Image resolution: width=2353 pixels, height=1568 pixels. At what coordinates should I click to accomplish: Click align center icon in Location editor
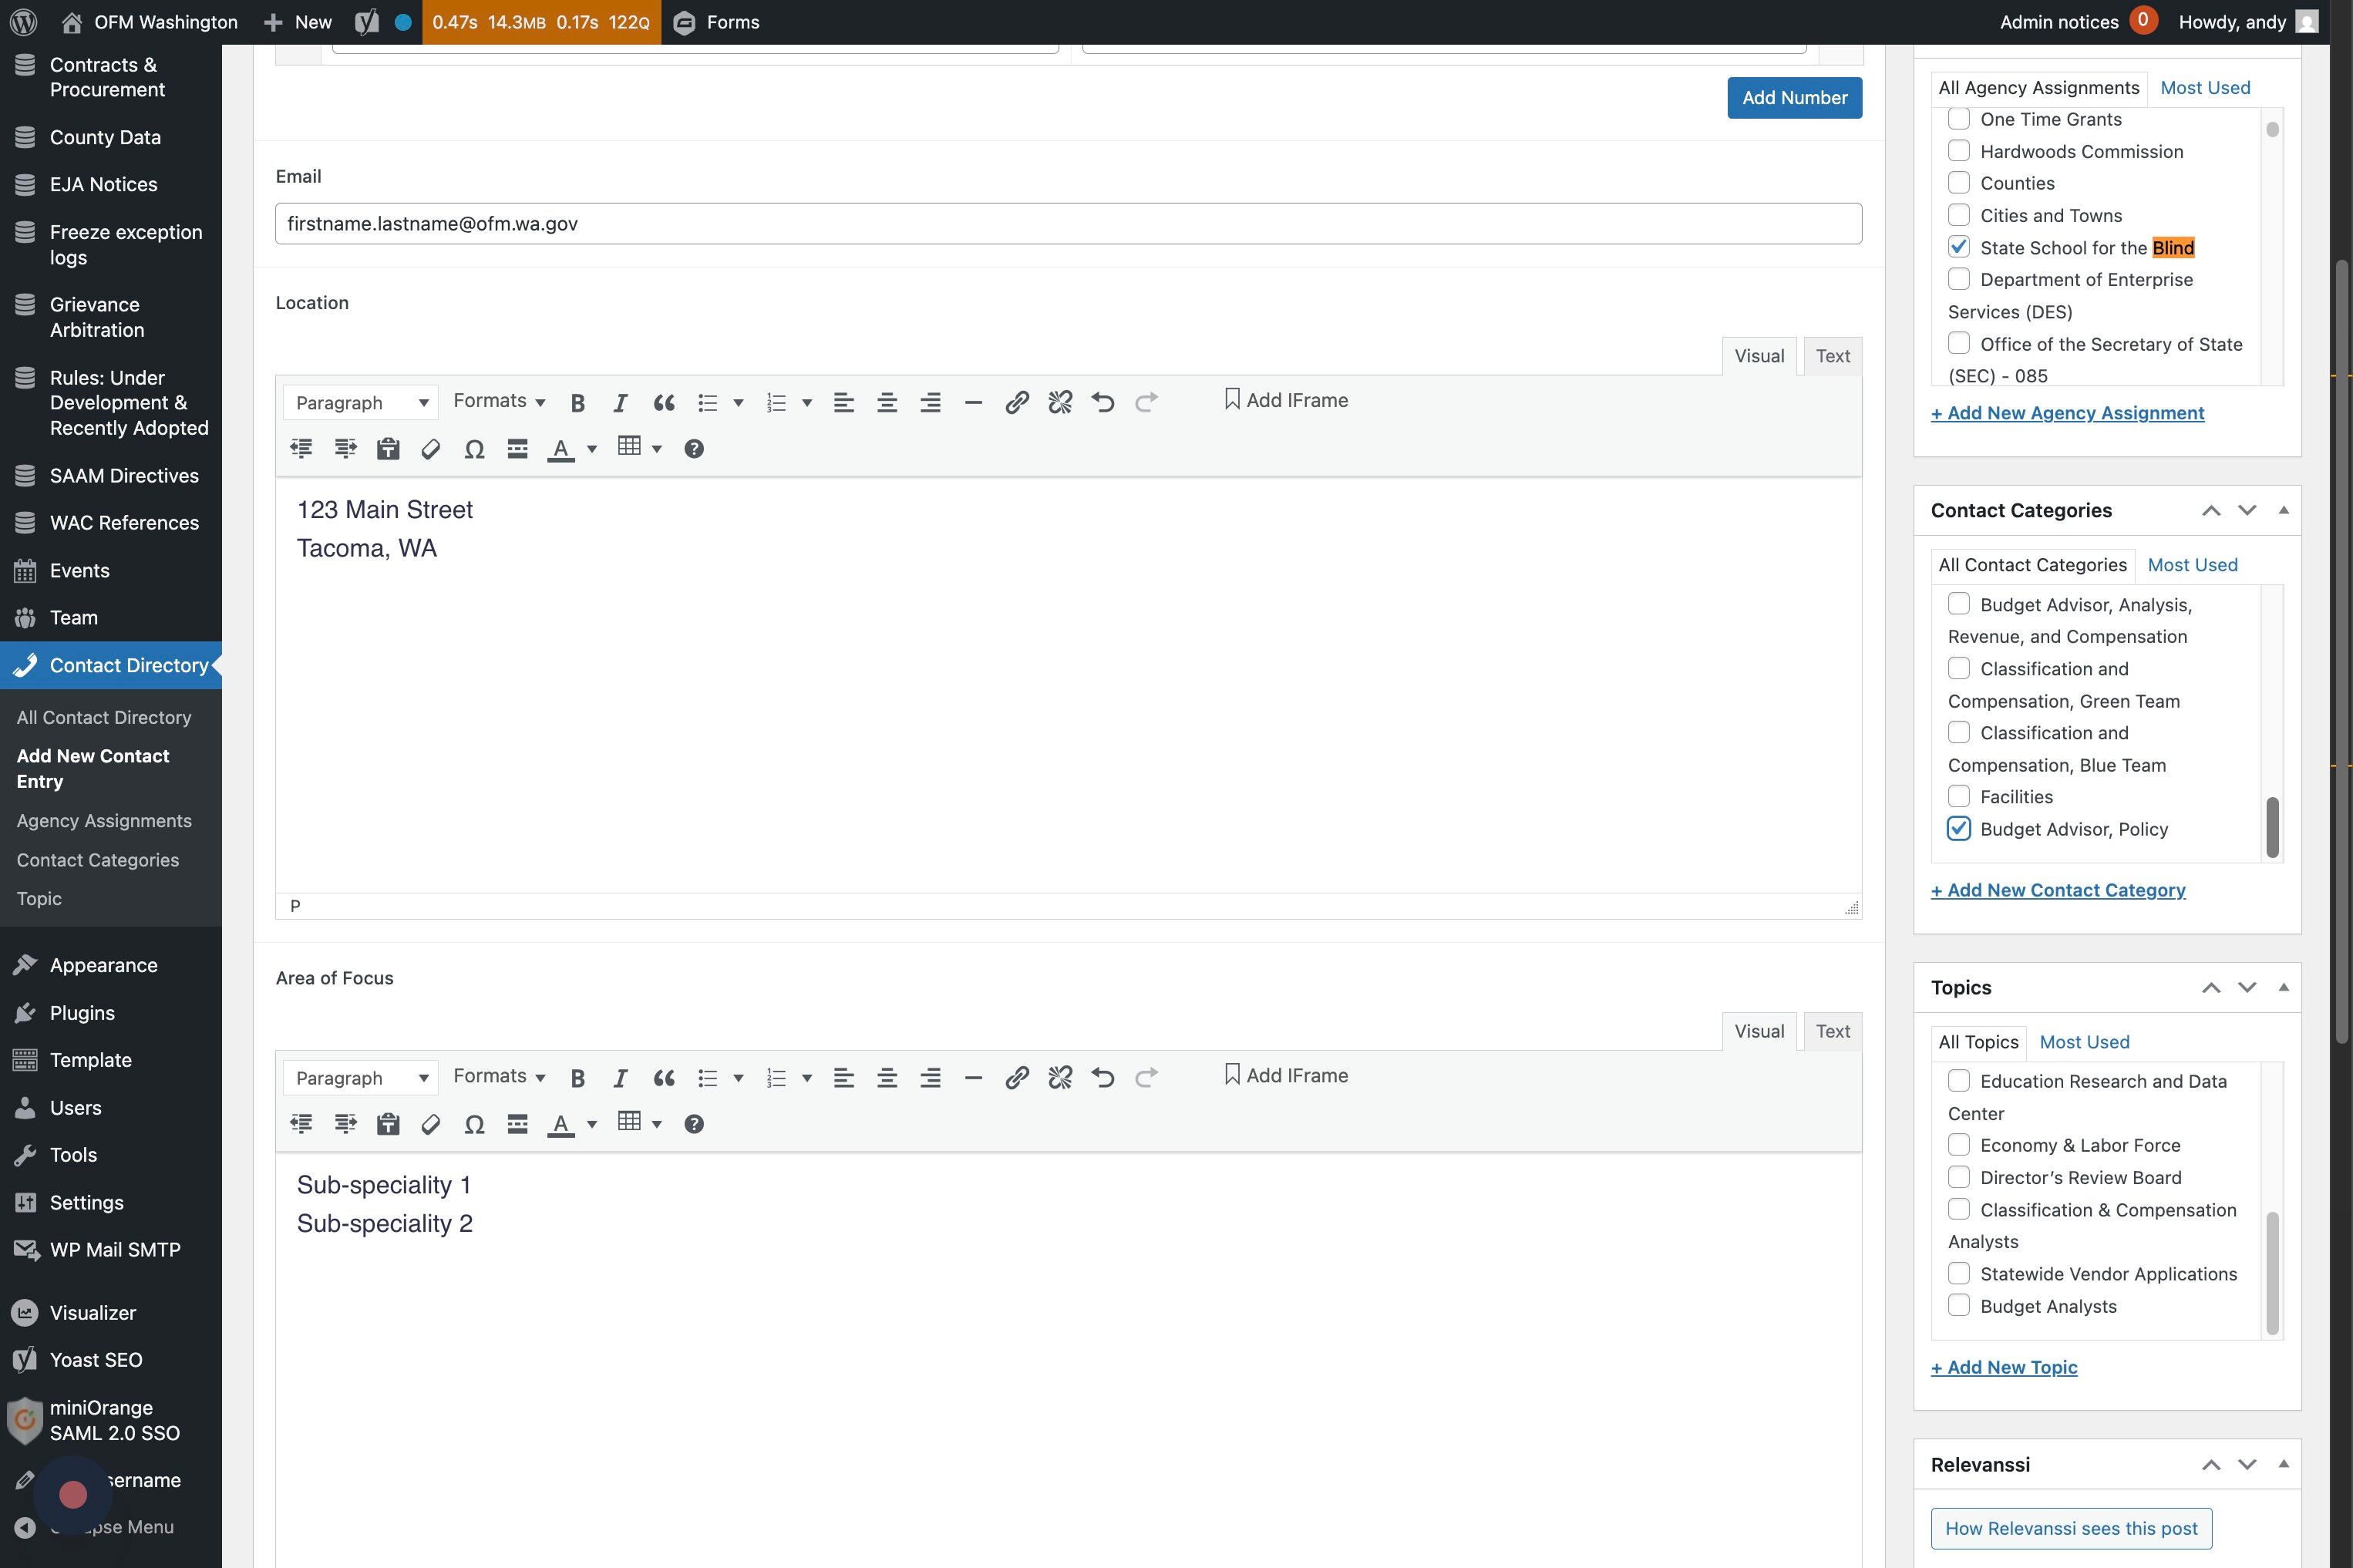pos(886,403)
